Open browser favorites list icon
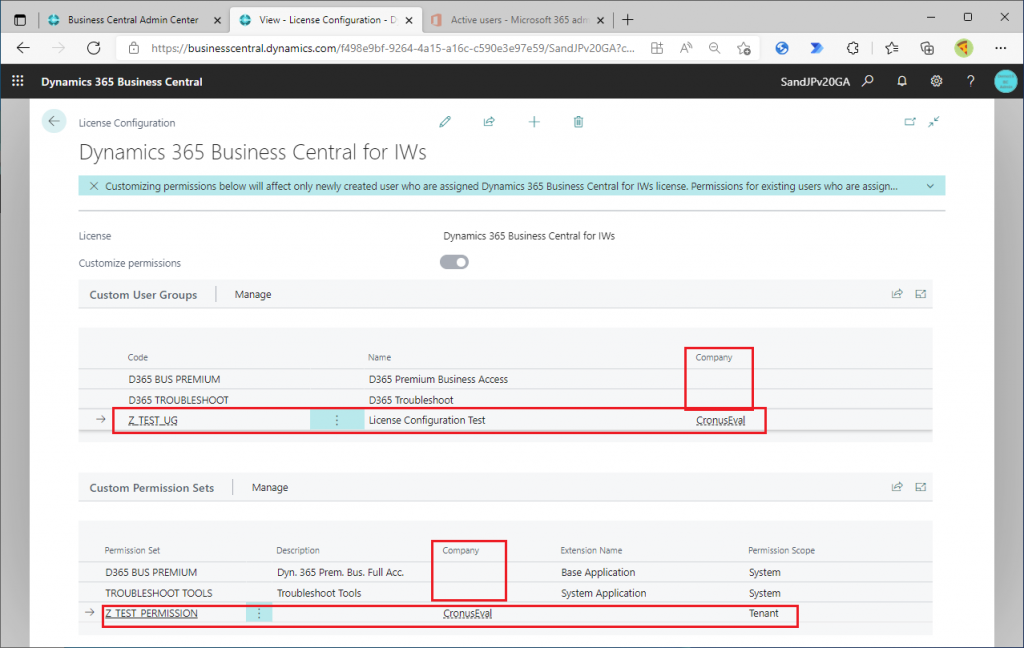 click(x=891, y=48)
